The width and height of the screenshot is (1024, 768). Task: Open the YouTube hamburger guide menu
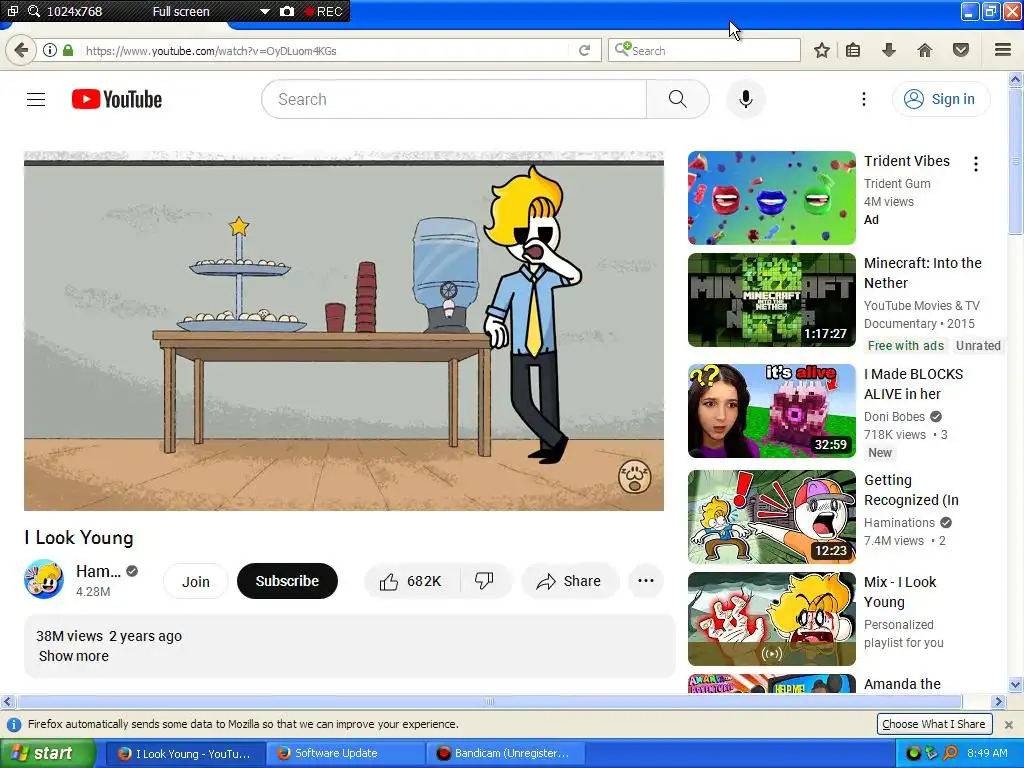tap(36, 99)
